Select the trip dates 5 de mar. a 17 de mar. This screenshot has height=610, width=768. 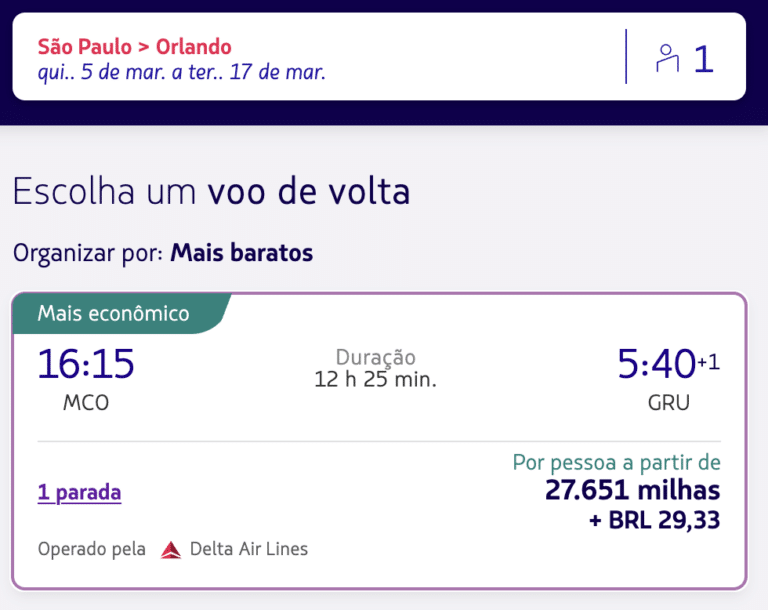point(182,72)
